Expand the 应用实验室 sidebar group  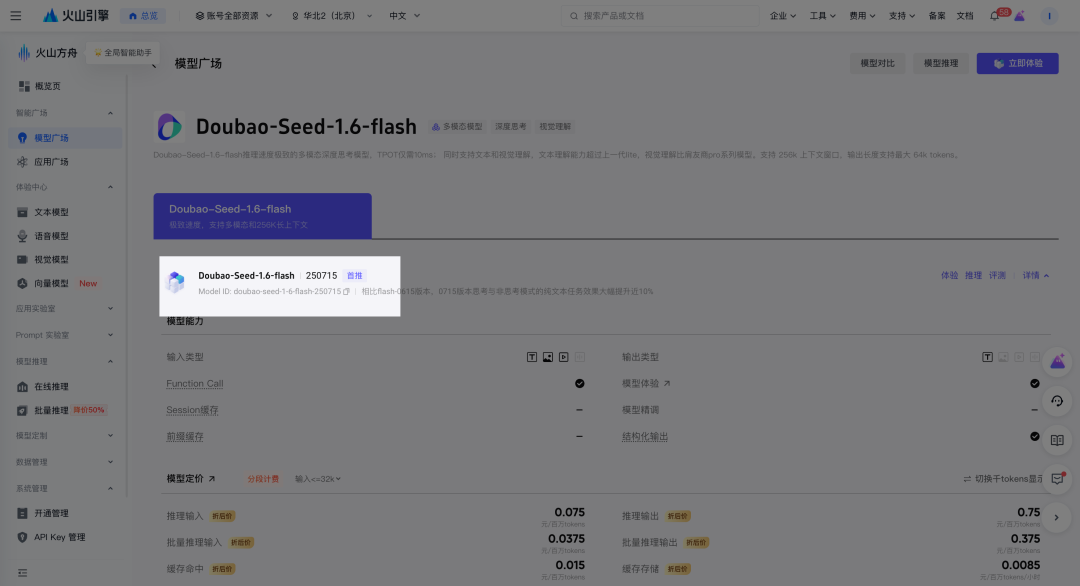pyautogui.click(x=110, y=308)
